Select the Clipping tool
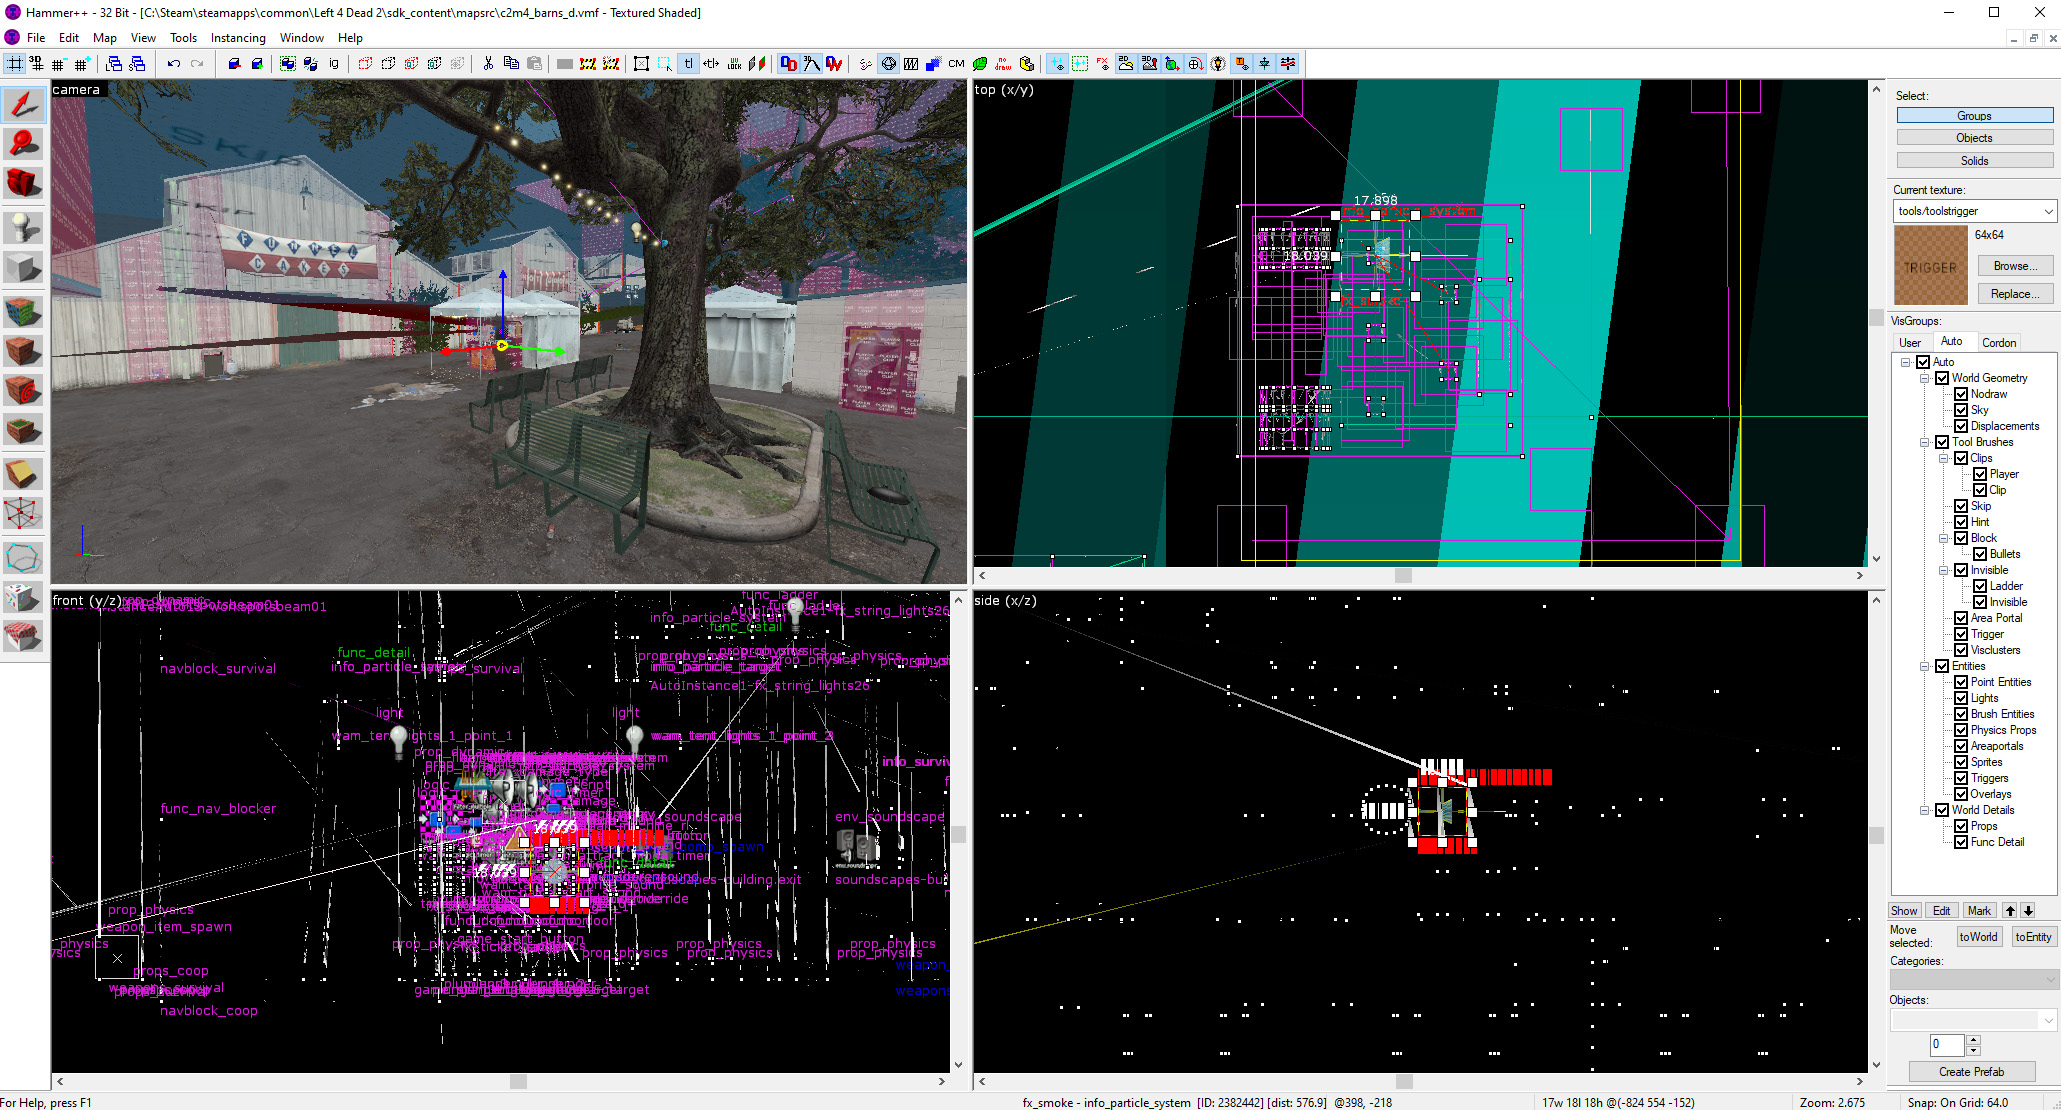The width and height of the screenshot is (2061, 1110). tap(23, 474)
